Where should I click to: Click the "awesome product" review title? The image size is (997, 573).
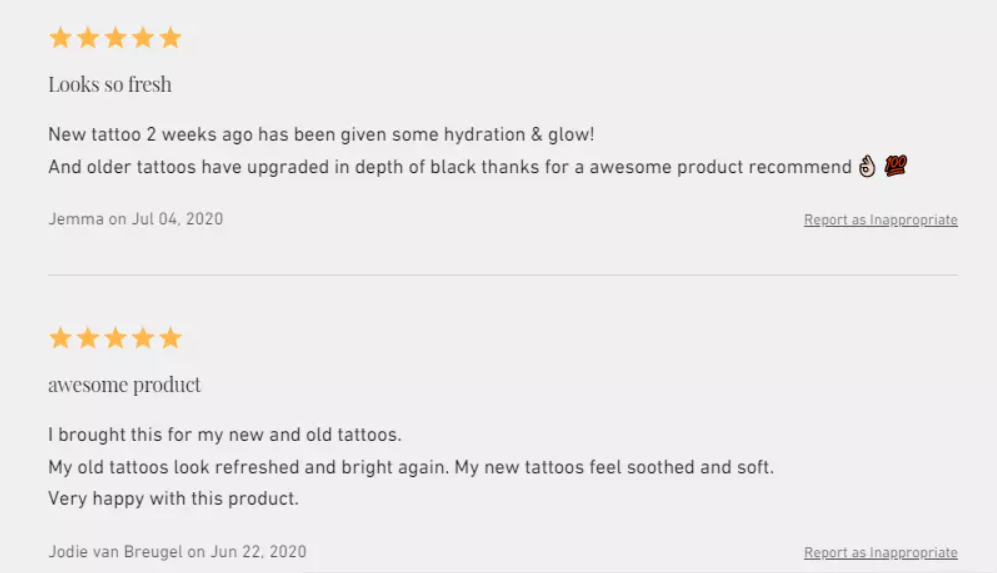(124, 385)
